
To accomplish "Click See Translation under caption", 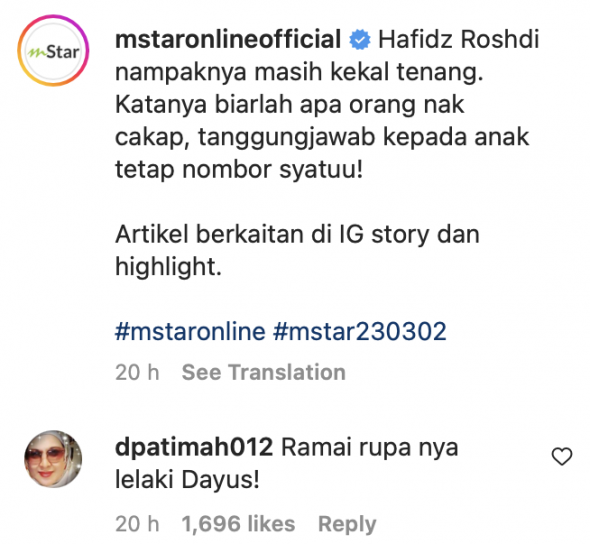I will pos(263,372).
